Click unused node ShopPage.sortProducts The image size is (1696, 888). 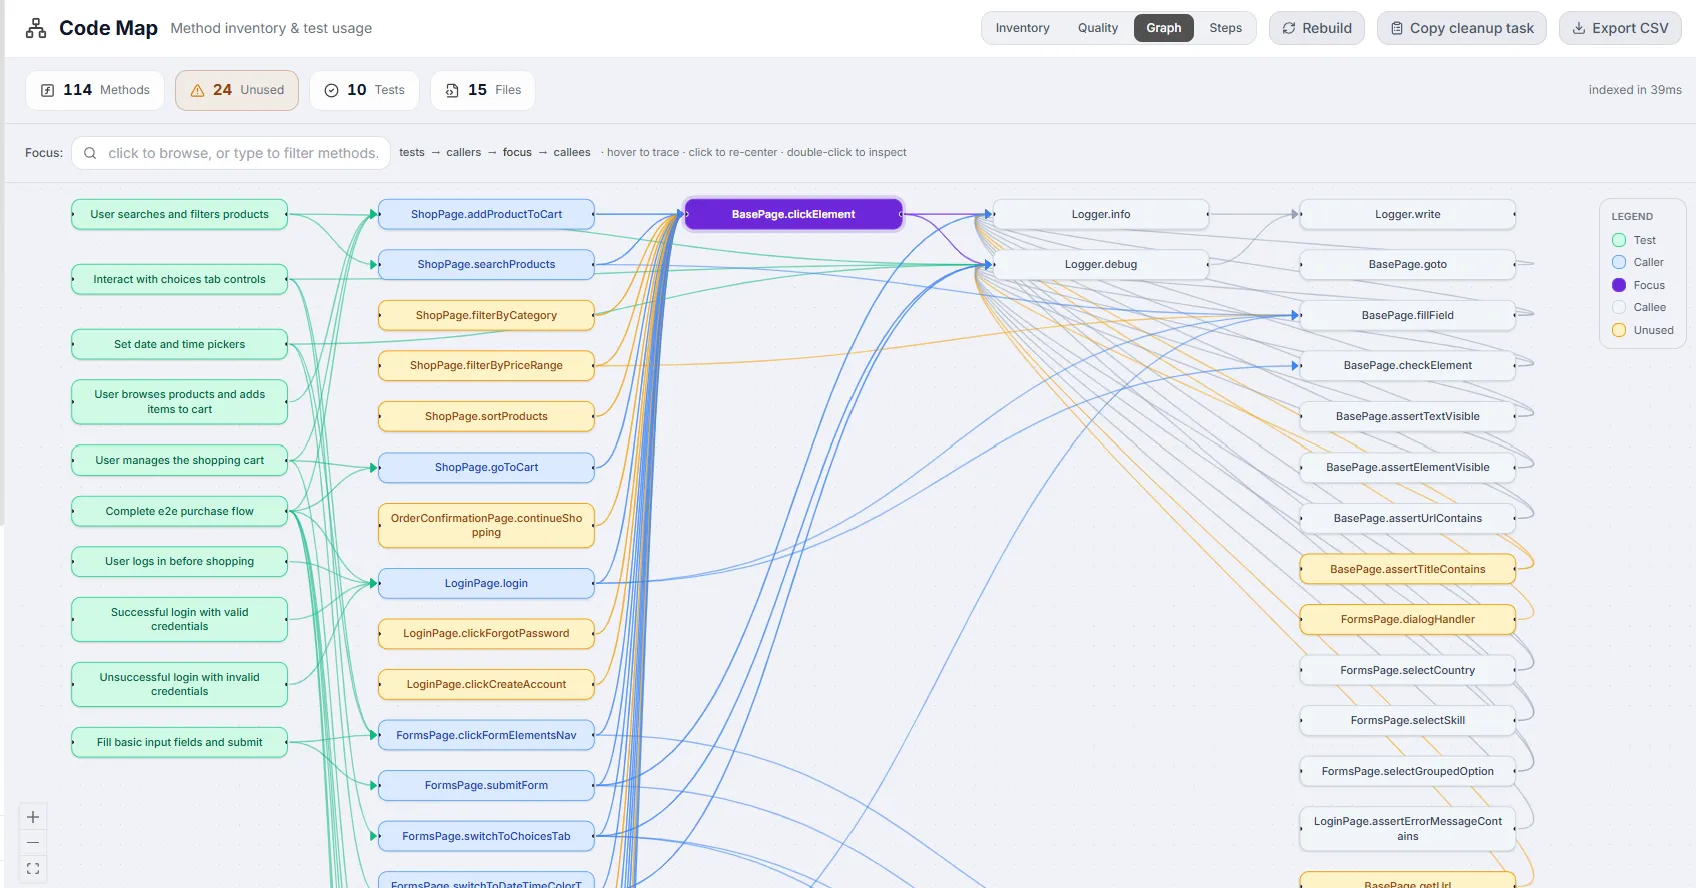coord(486,416)
